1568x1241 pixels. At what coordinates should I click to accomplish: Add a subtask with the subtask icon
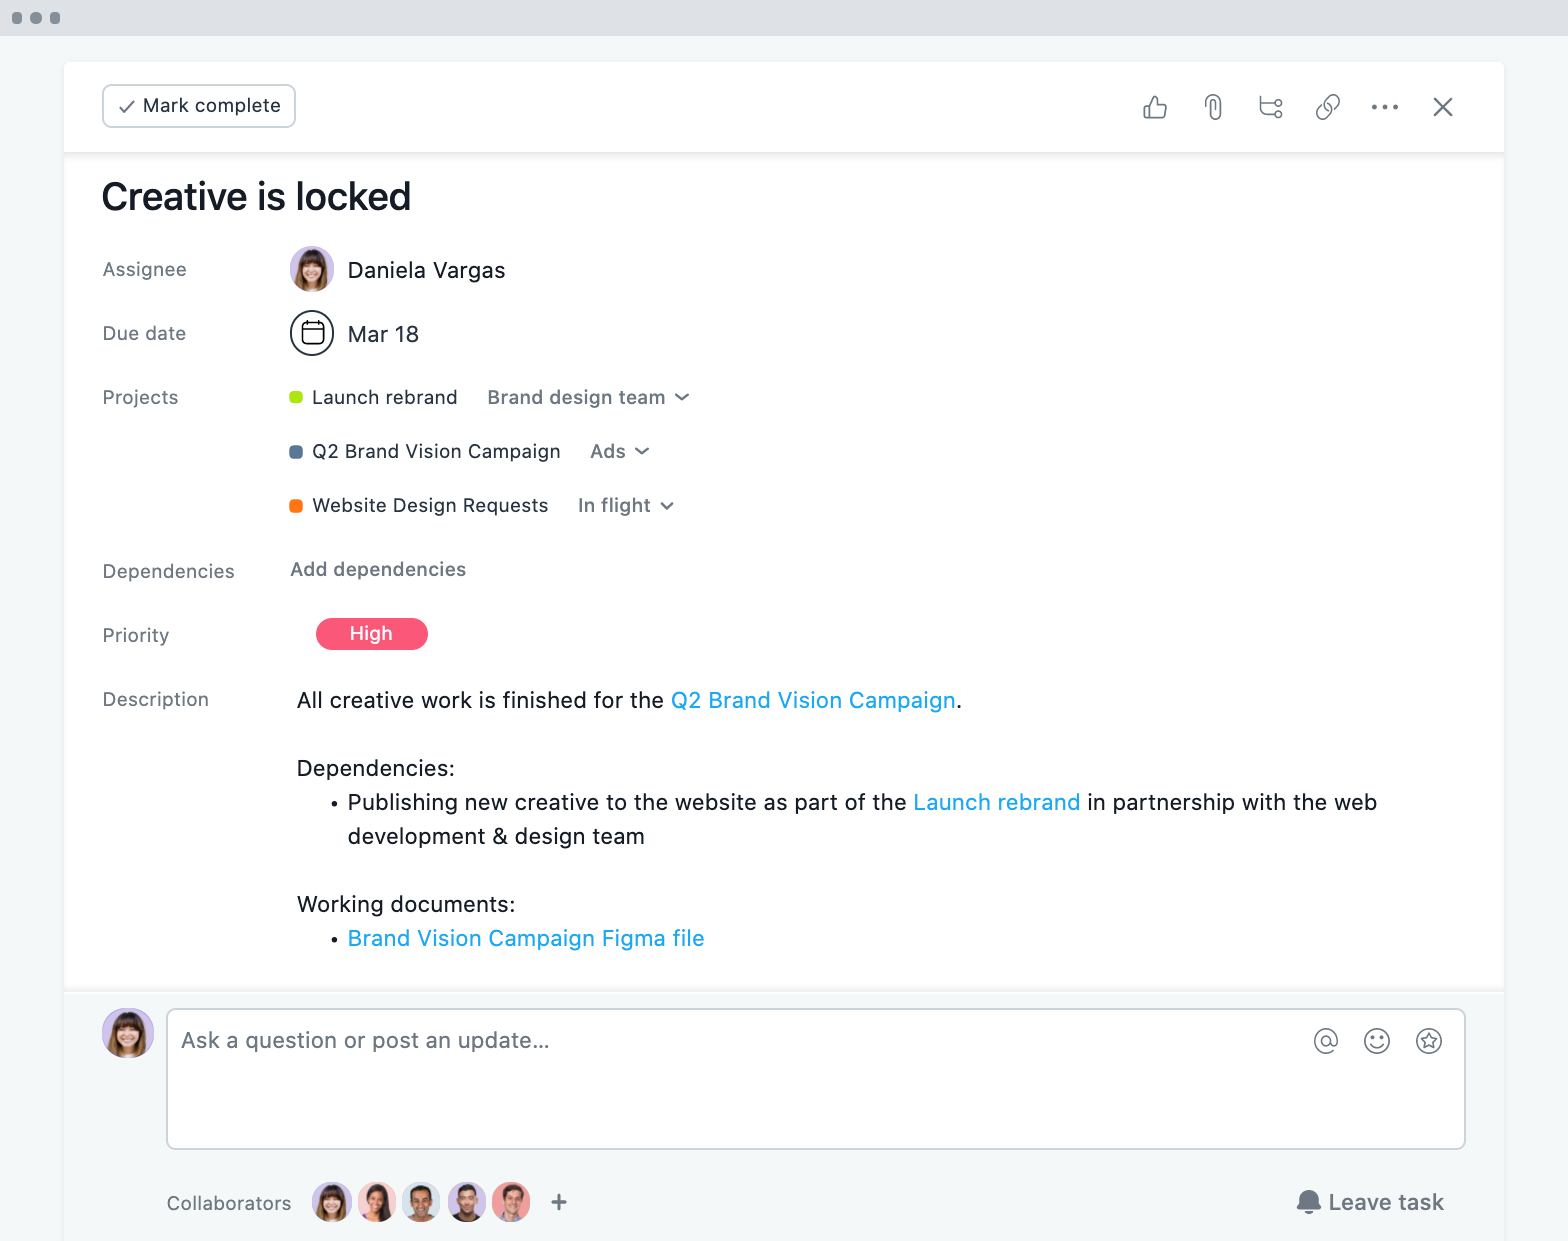(1271, 107)
